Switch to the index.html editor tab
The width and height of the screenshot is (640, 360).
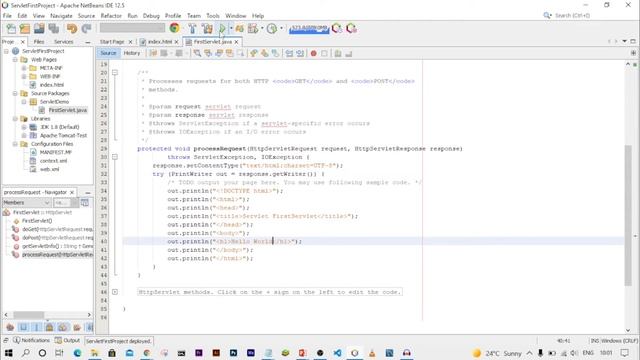pyautogui.click(x=160, y=42)
